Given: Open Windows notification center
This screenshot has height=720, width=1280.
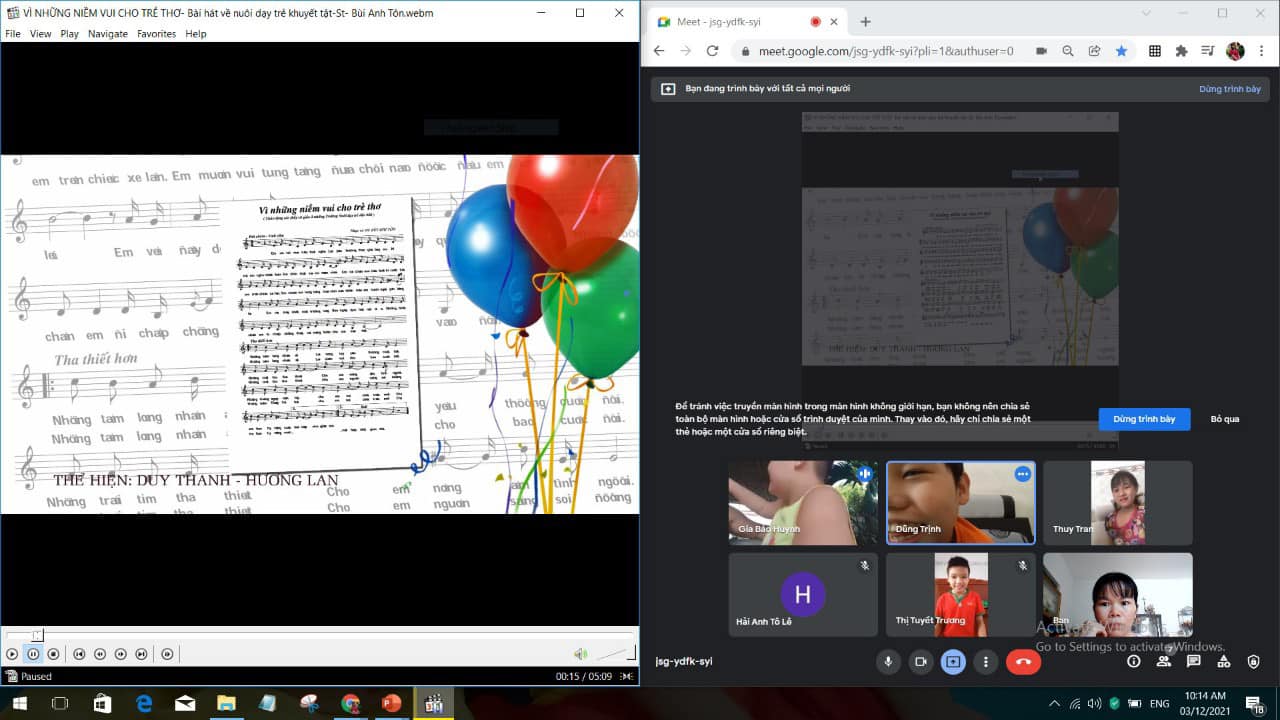Looking at the screenshot, I should coord(1255,704).
